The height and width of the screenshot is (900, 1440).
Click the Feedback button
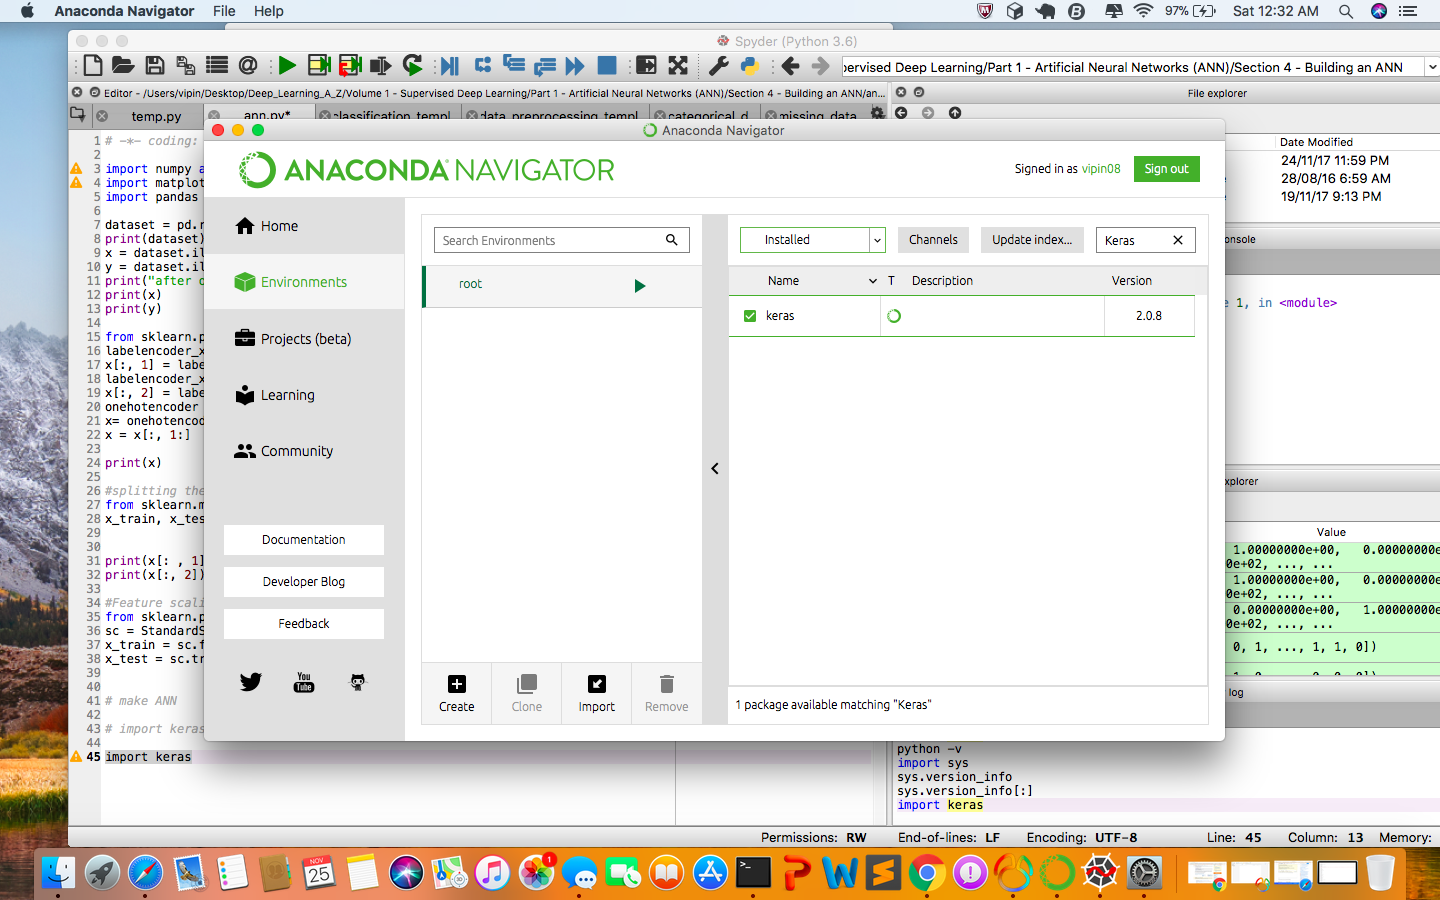tap(304, 624)
